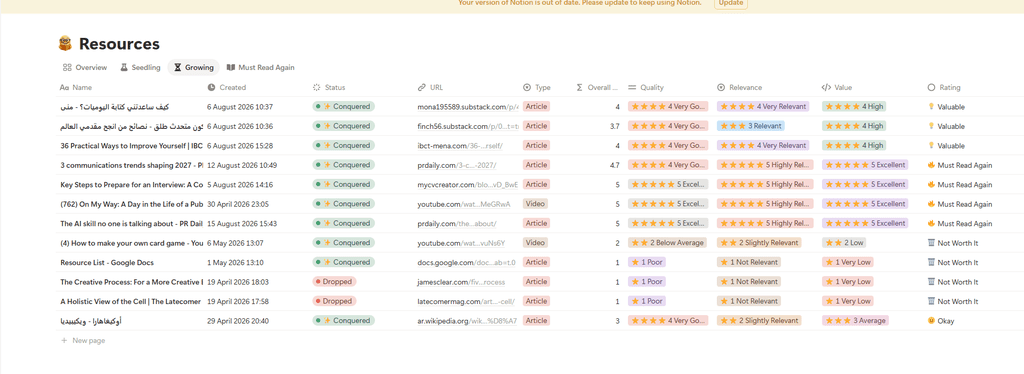This screenshot has width=1024, height=374.
Task: Open the Rating column header menu
Action: pyautogui.click(x=944, y=87)
